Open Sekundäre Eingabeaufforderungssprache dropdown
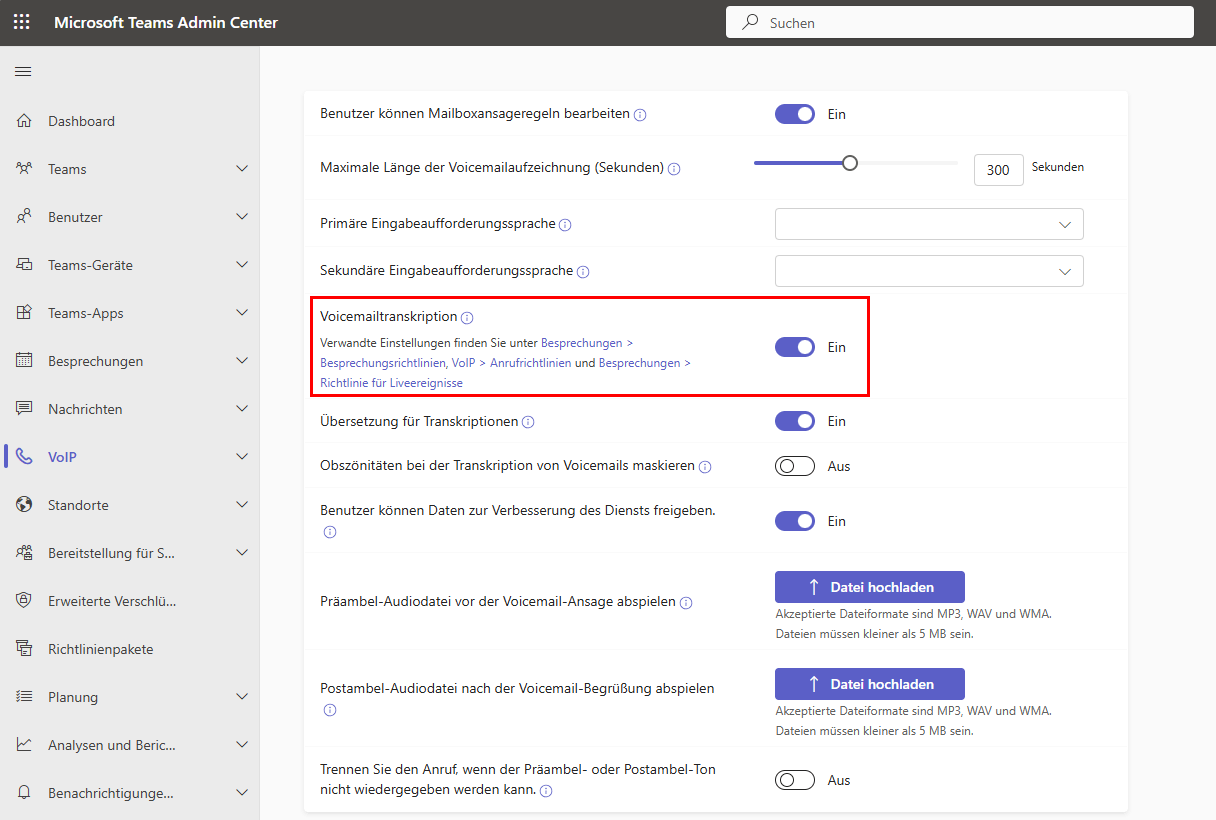This screenshot has width=1216, height=820. 929,271
